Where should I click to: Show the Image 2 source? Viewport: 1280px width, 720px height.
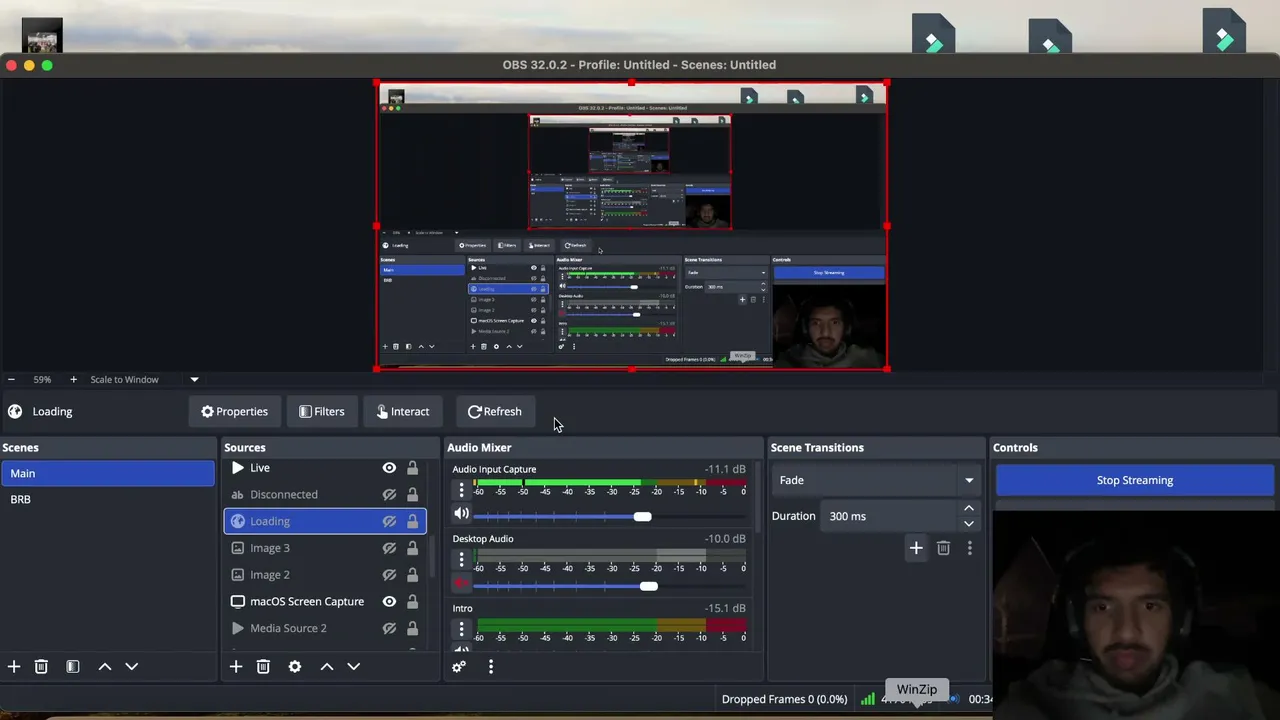point(389,575)
